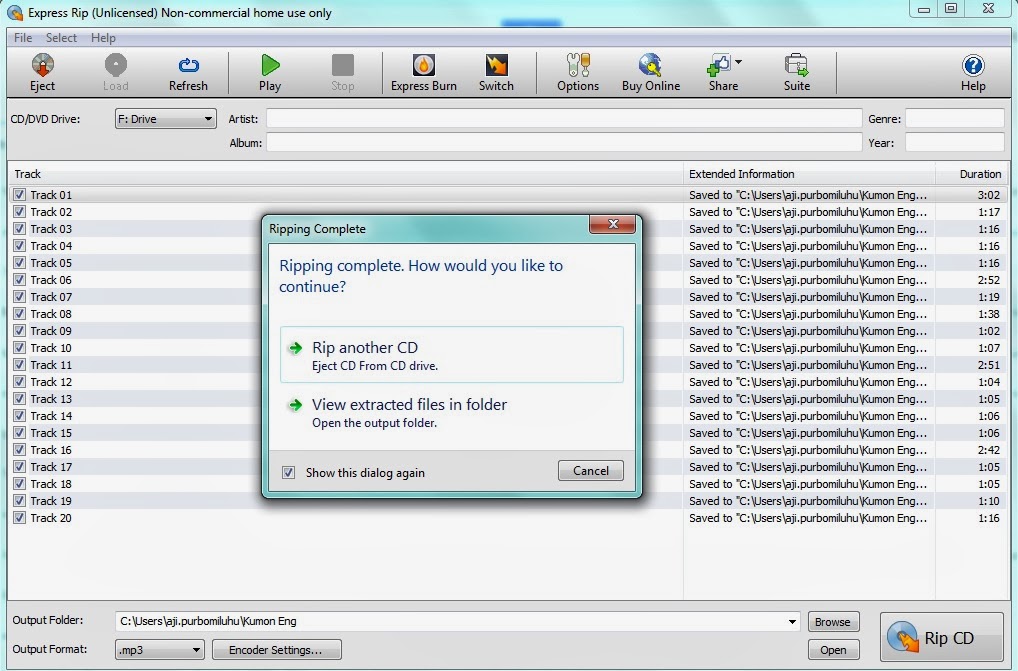Image resolution: width=1018 pixels, height=671 pixels.
Task: Play the selected track
Action: click(270, 73)
